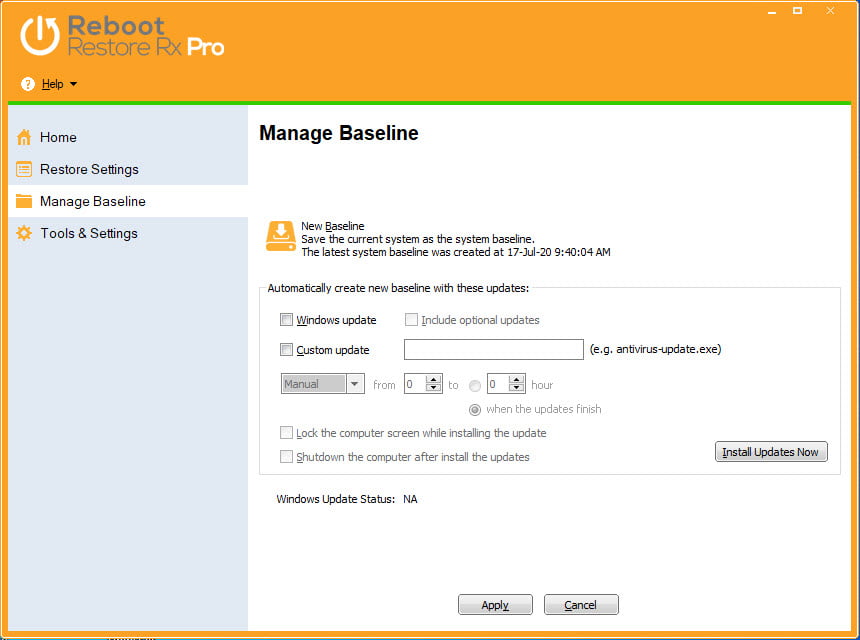This screenshot has height=640, width=860.
Task: Open Restore Settings in the sidebar
Action: 89,169
